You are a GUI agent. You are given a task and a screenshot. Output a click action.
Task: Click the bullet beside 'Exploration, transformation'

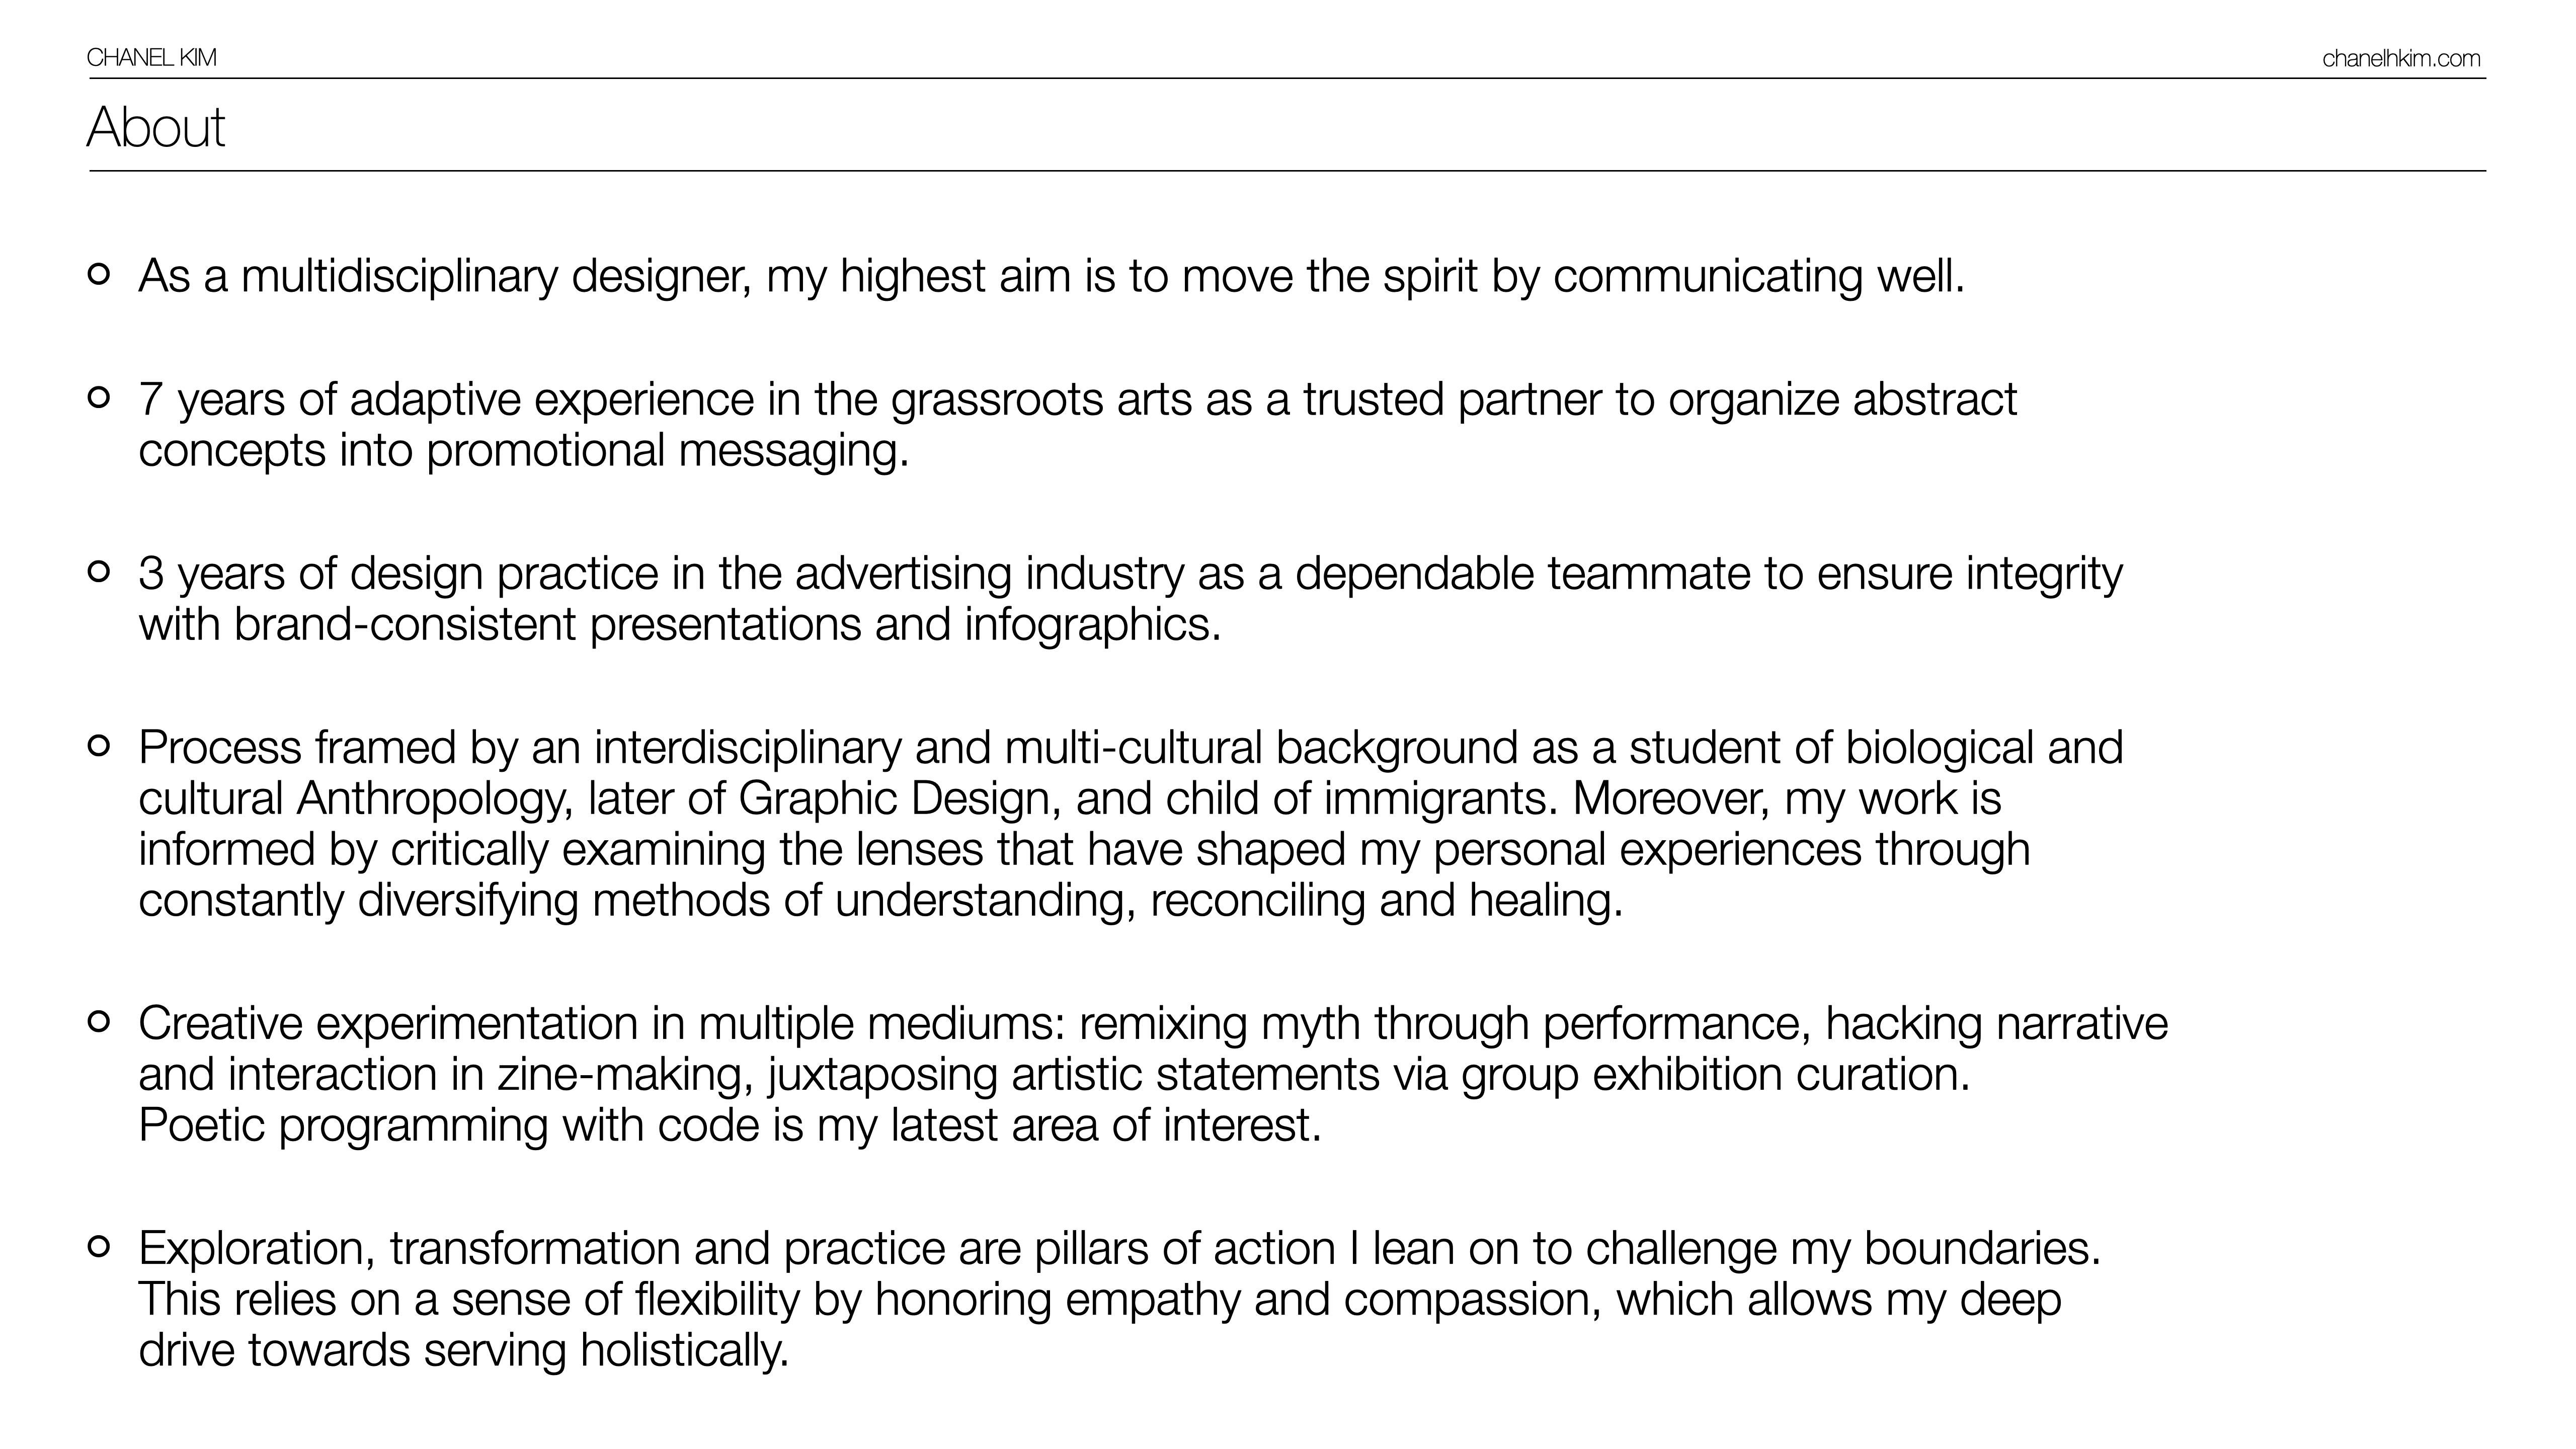[99, 1246]
